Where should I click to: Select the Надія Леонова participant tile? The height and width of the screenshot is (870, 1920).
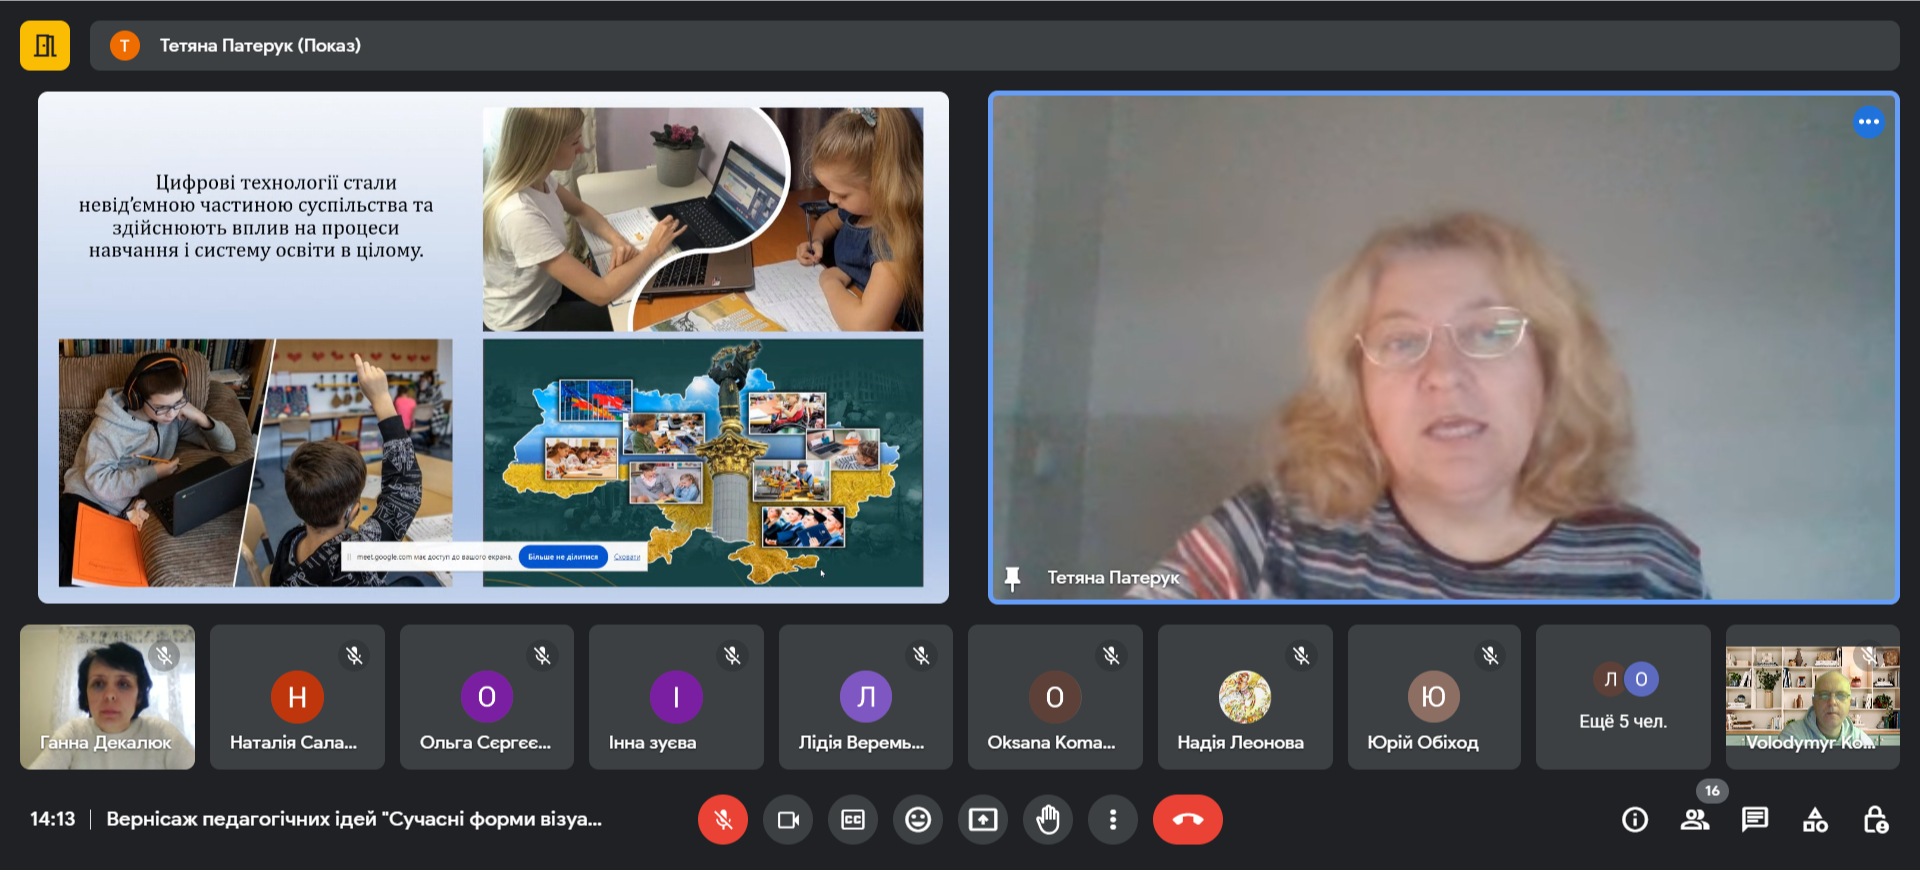[x=1244, y=697]
